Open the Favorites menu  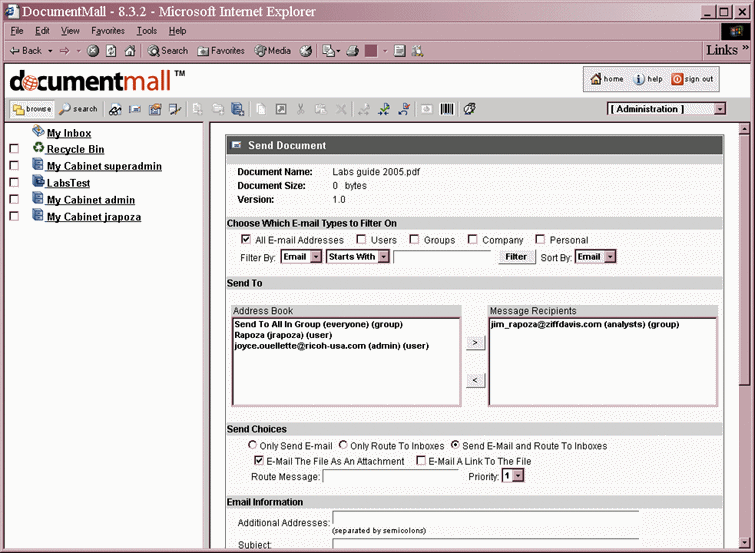[x=108, y=31]
